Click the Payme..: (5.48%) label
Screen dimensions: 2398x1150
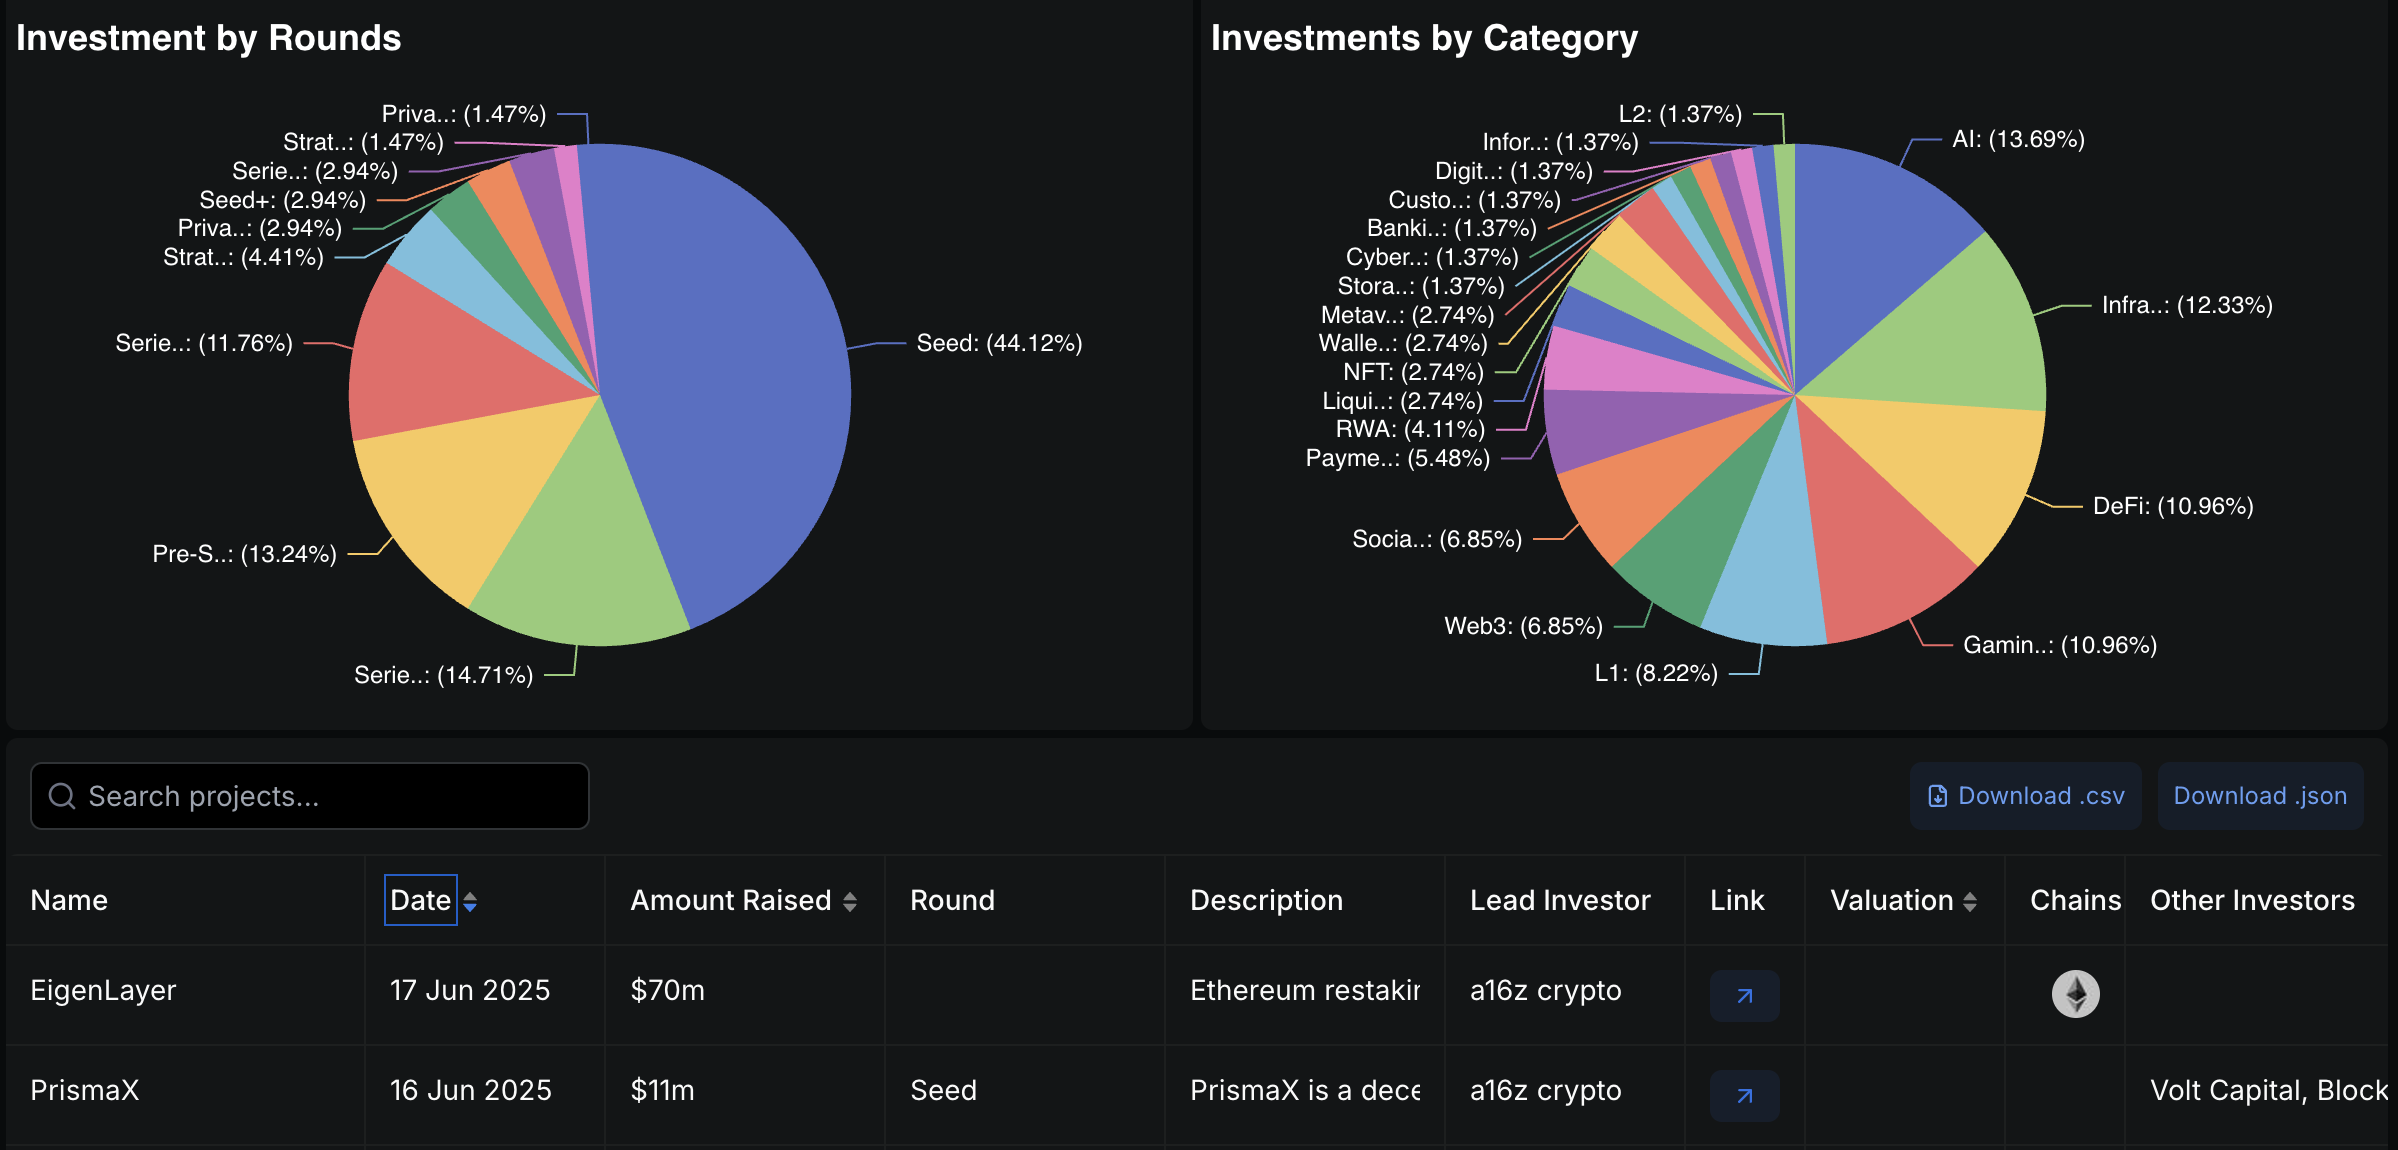pyautogui.click(x=1398, y=458)
